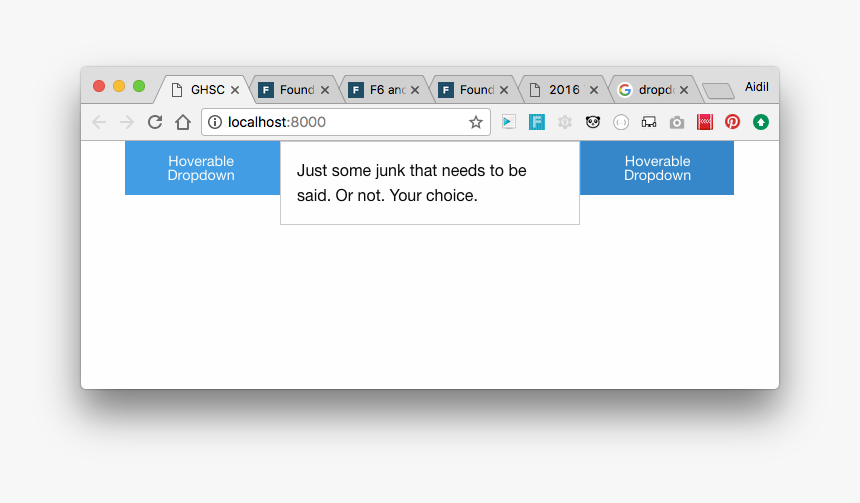
Task: Click the green up-arrow extension icon
Action: [x=761, y=122]
